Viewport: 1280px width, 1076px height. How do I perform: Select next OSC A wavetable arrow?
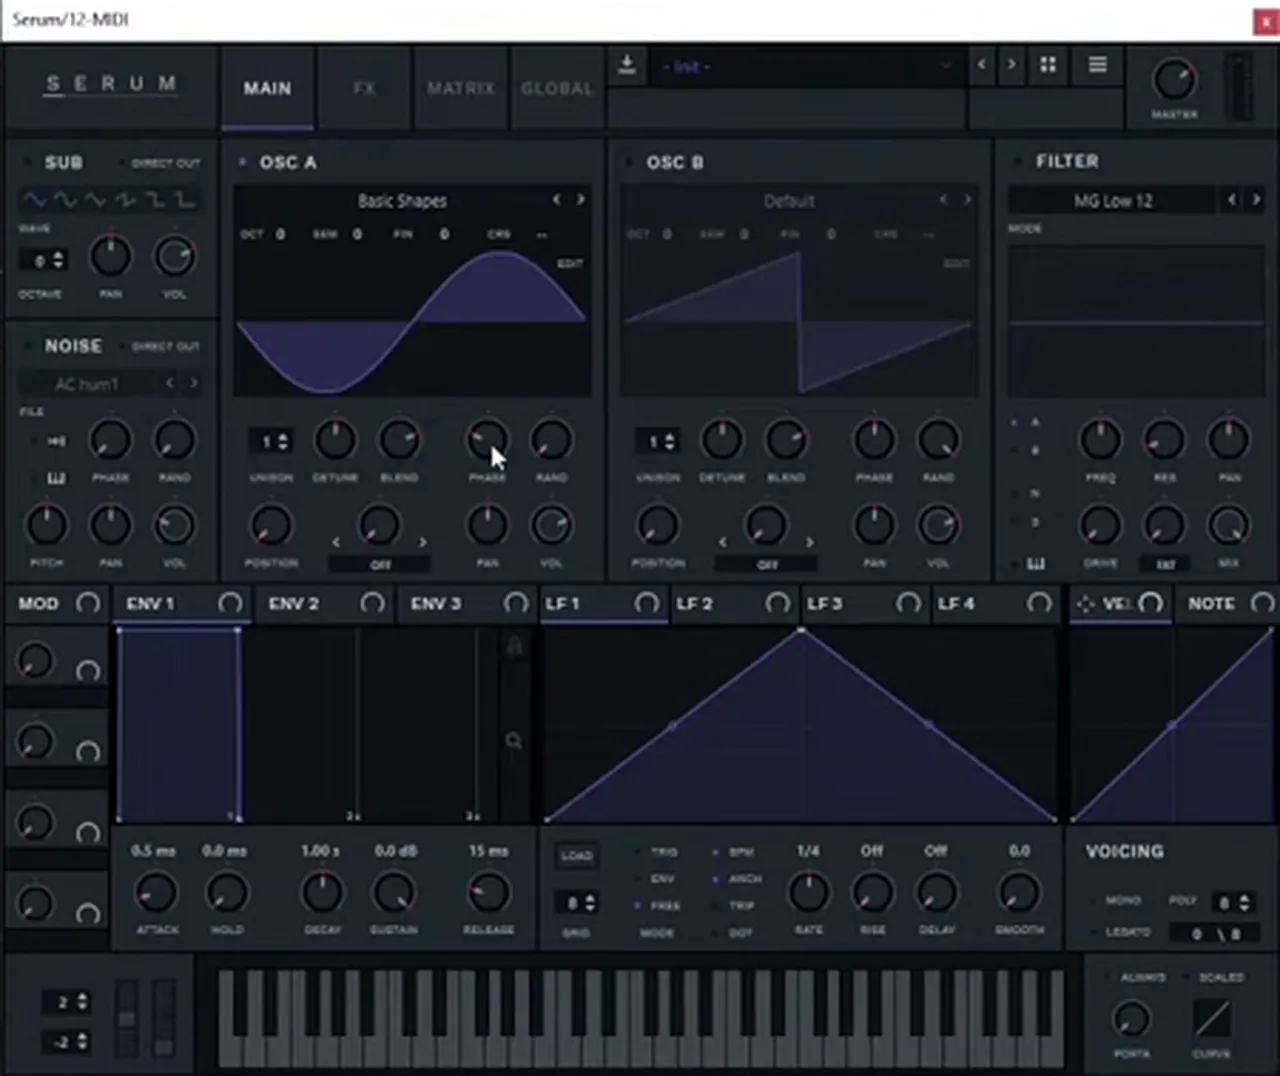tap(580, 200)
